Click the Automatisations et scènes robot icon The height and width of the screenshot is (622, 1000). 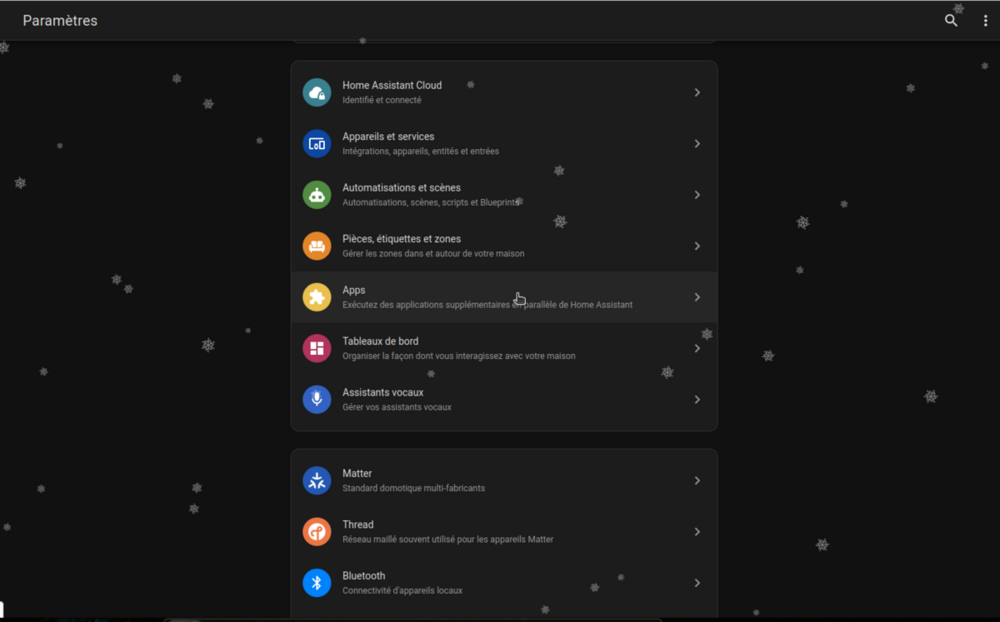click(x=317, y=195)
